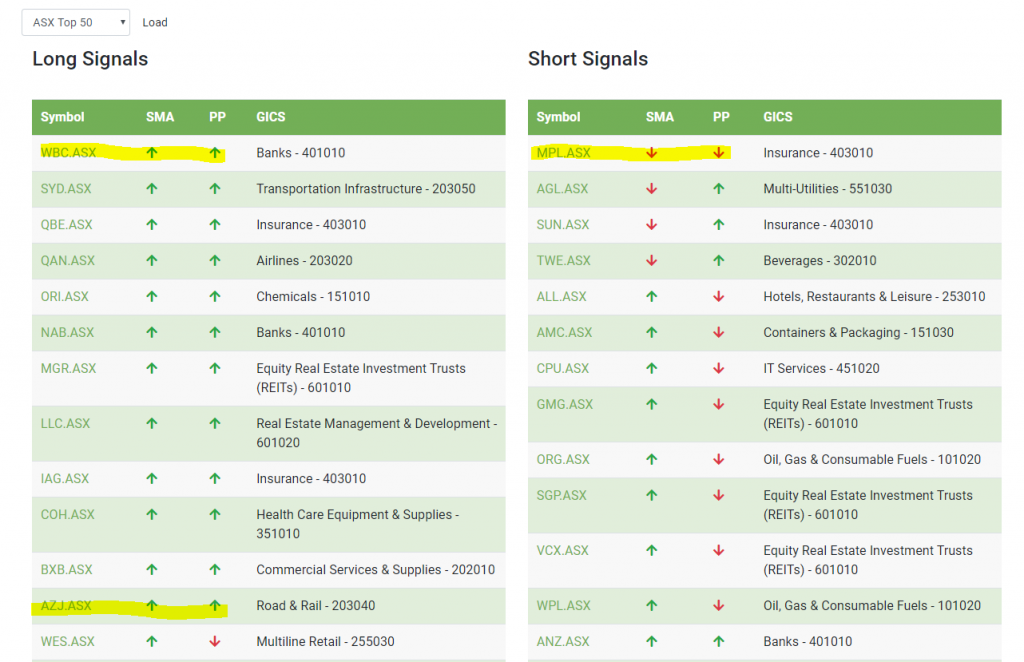Open the AGL.ASX symbol link
This screenshot has height=662, width=1024.
(562, 189)
